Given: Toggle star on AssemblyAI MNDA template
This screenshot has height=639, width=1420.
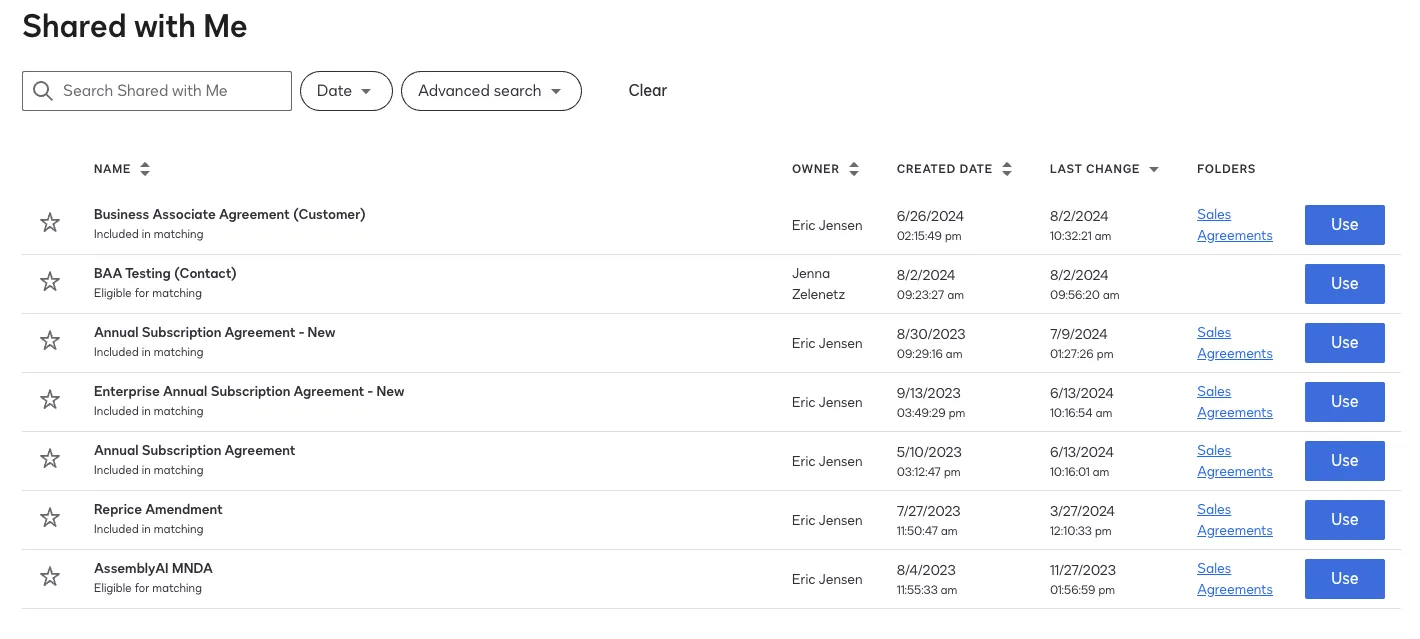Looking at the screenshot, I should [x=50, y=577].
